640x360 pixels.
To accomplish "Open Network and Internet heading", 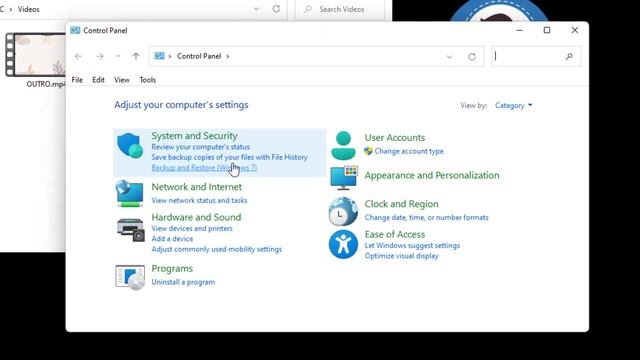I will point(196,187).
